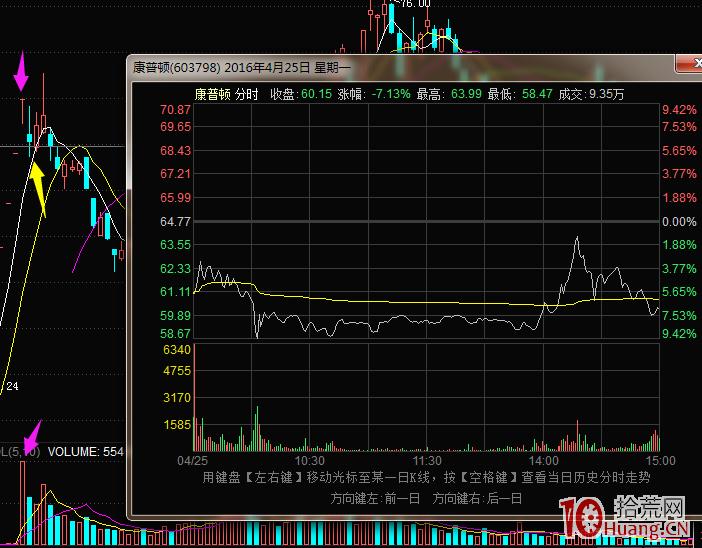The image size is (702, 548).
Task: Click the 11:30 time axis label
Action: [427, 461]
